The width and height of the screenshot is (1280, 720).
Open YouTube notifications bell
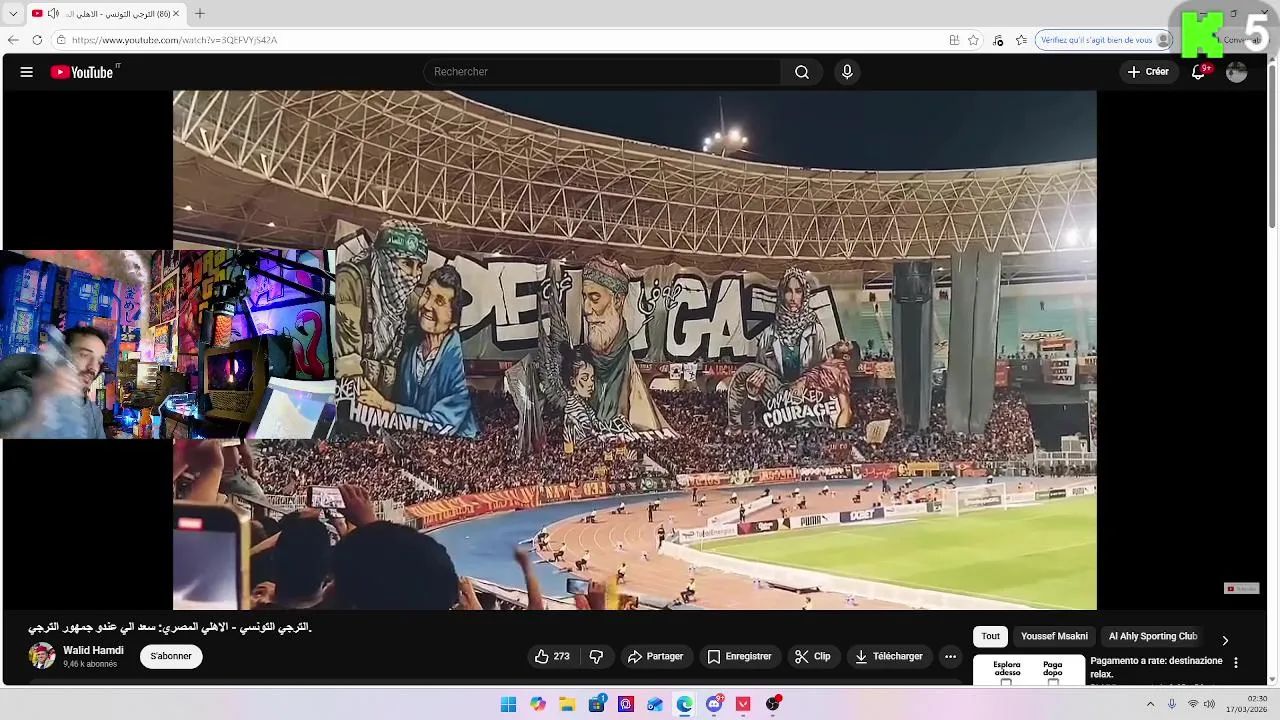(x=1198, y=72)
